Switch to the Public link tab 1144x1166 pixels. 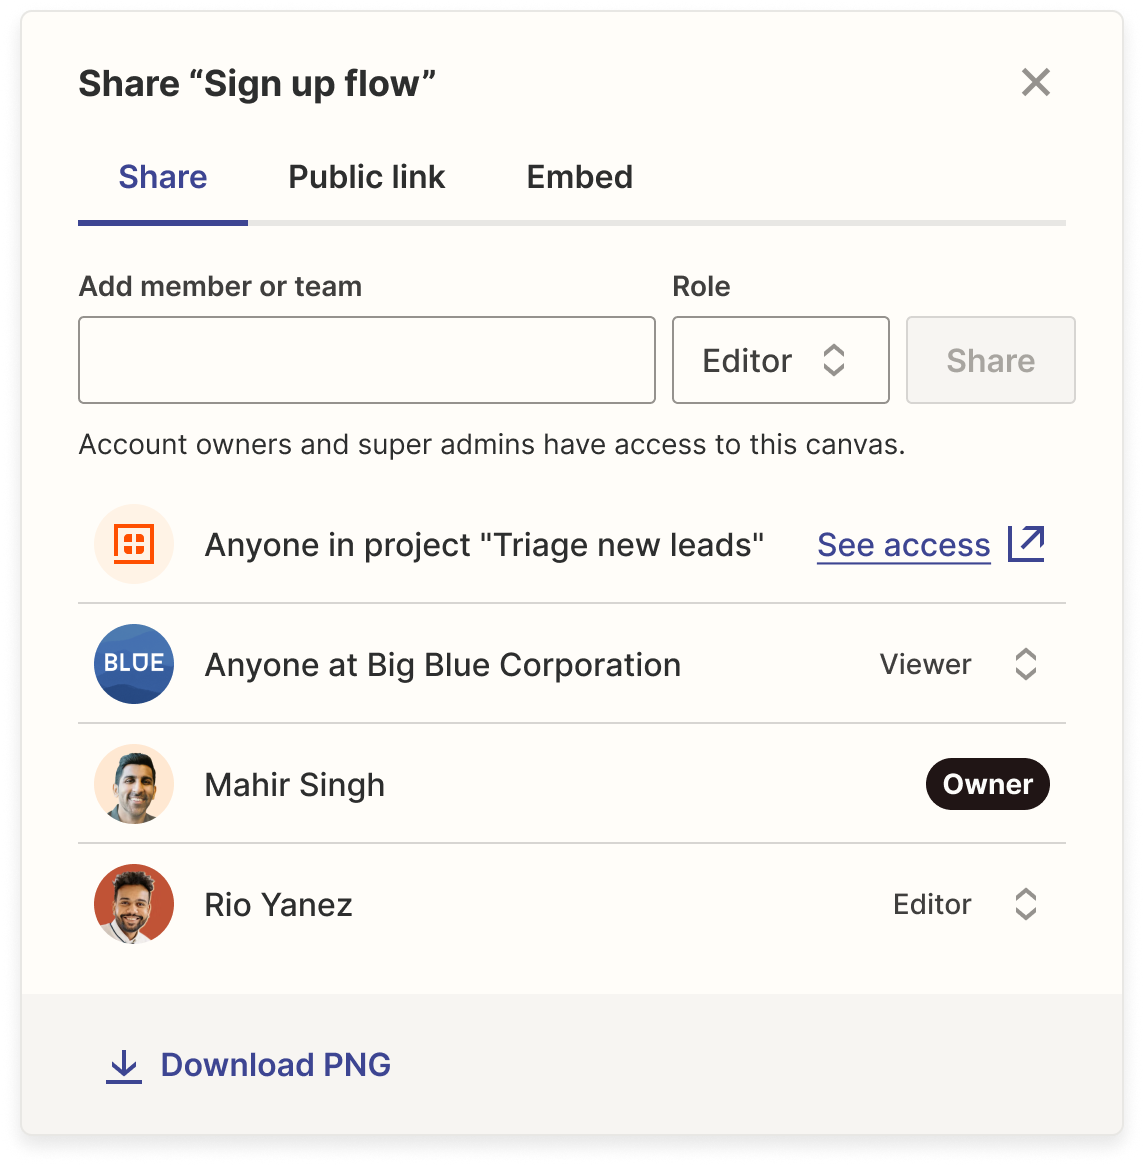(367, 177)
